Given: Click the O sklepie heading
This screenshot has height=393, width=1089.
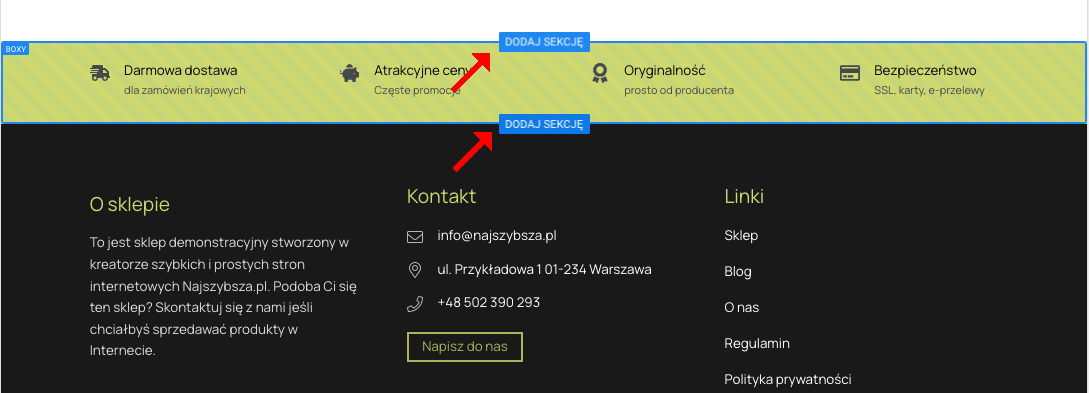Looking at the screenshot, I should (130, 205).
